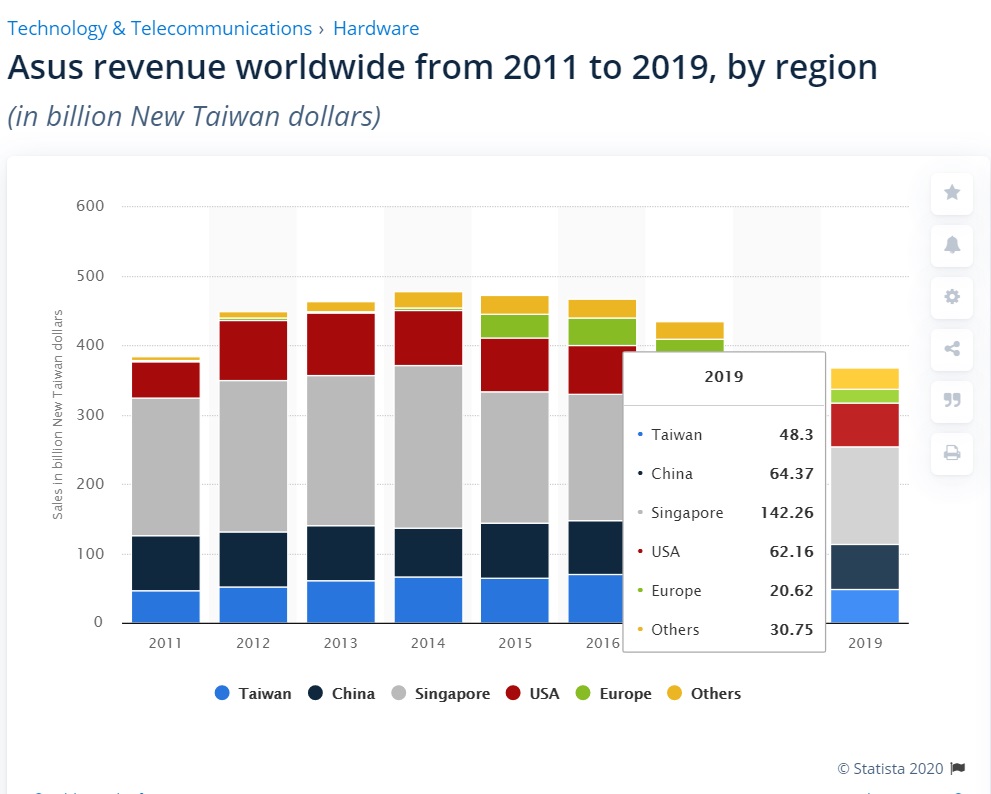Screen dimensions: 991x794
Task: Open chart settings gear icon
Action: coord(952,296)
